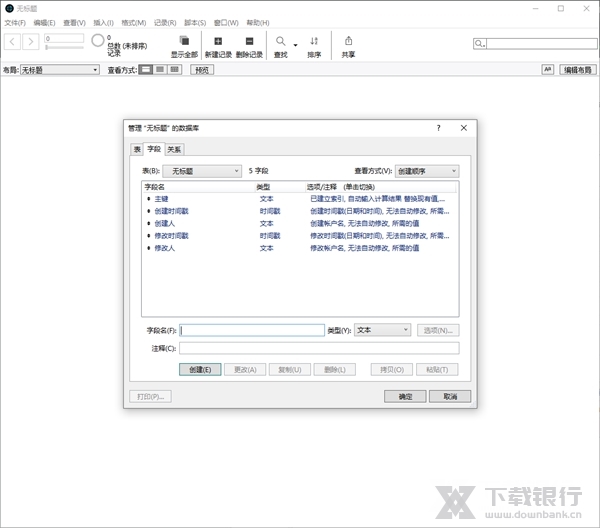Open the 文件(F) menu

(x=15, y=23)
